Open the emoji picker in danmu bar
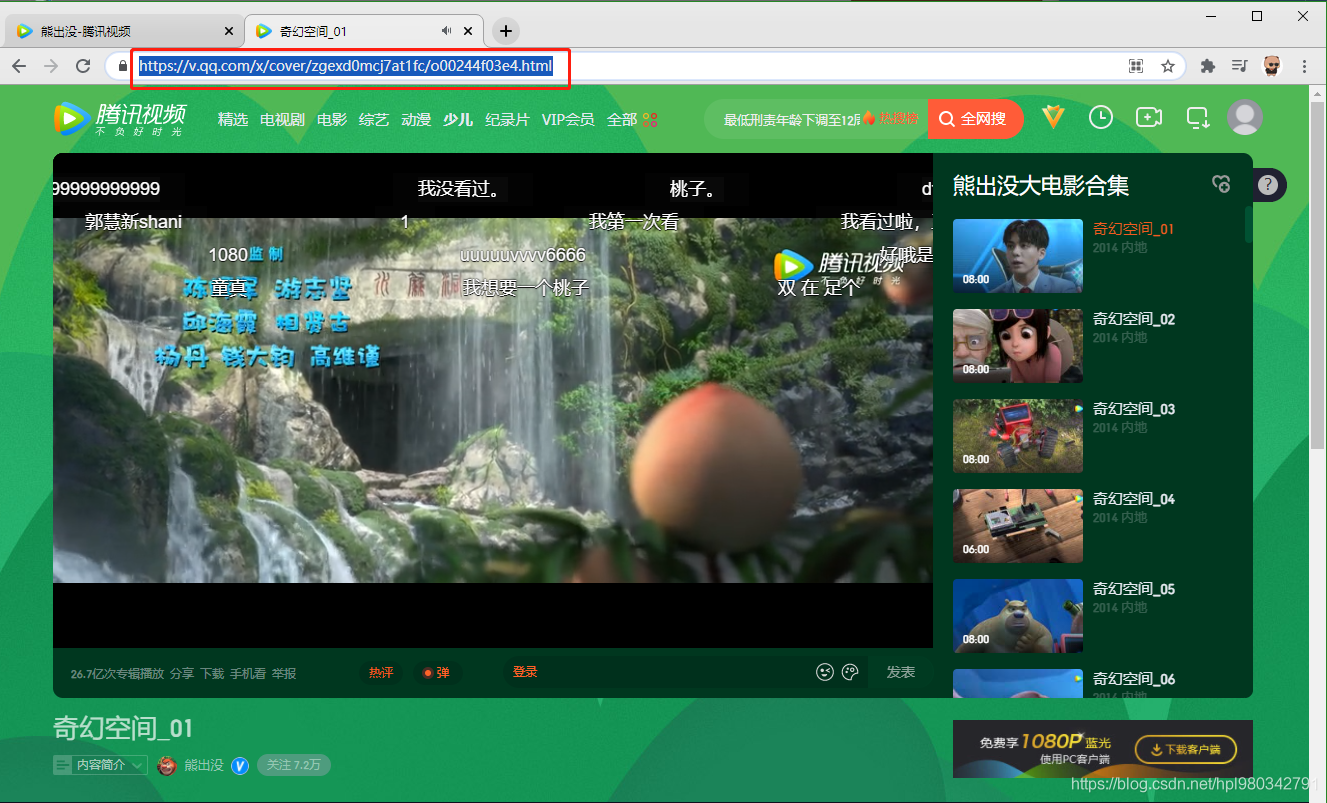This screenshot has height=803, width=1327. (825, 672)
